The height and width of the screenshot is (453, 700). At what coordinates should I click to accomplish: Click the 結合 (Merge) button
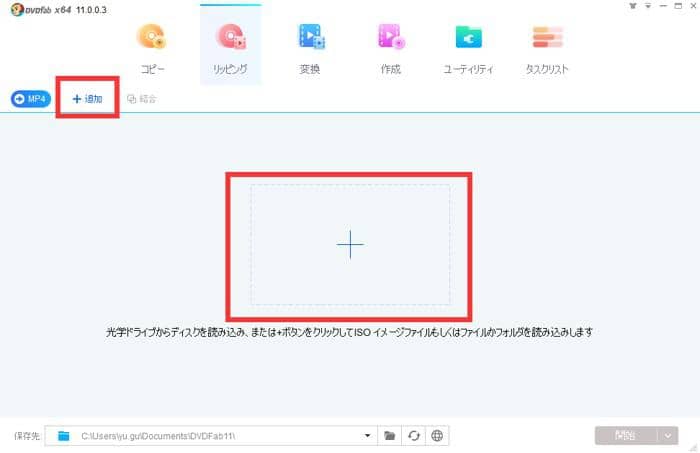(x=141, y=99)
